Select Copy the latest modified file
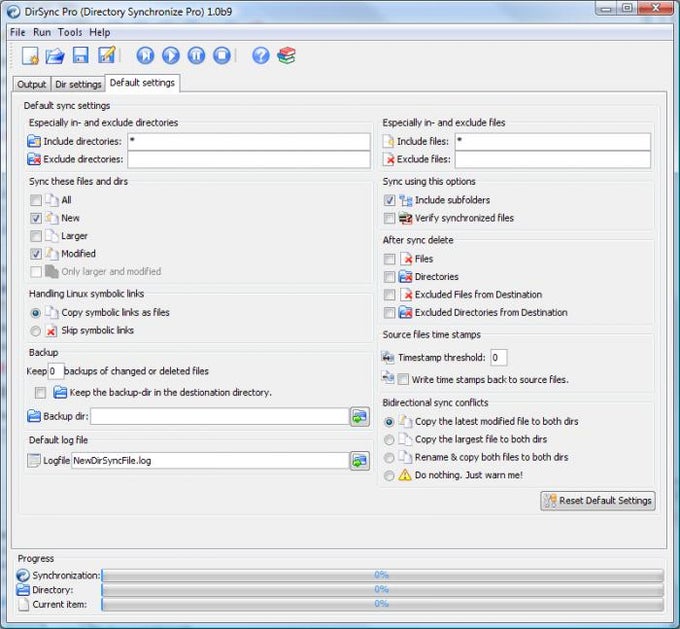 [x=389, y=421]
